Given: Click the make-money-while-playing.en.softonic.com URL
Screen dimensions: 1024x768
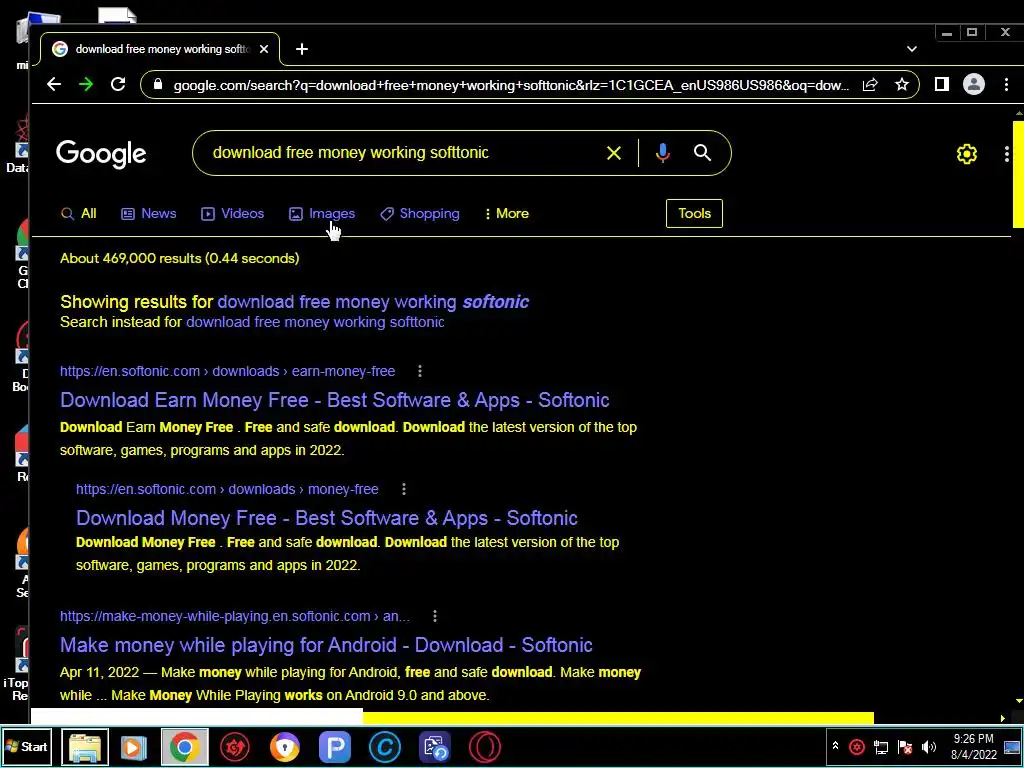Looking at the screenshot, I should tap(235, 616).
